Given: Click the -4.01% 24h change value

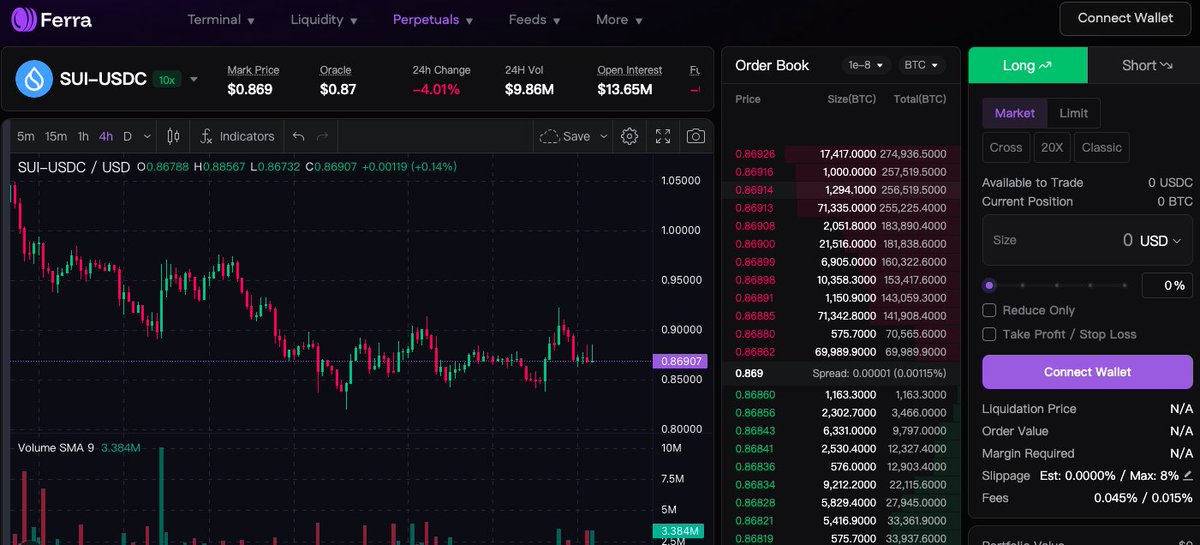Looking at the screenshot, I should 436,89.
